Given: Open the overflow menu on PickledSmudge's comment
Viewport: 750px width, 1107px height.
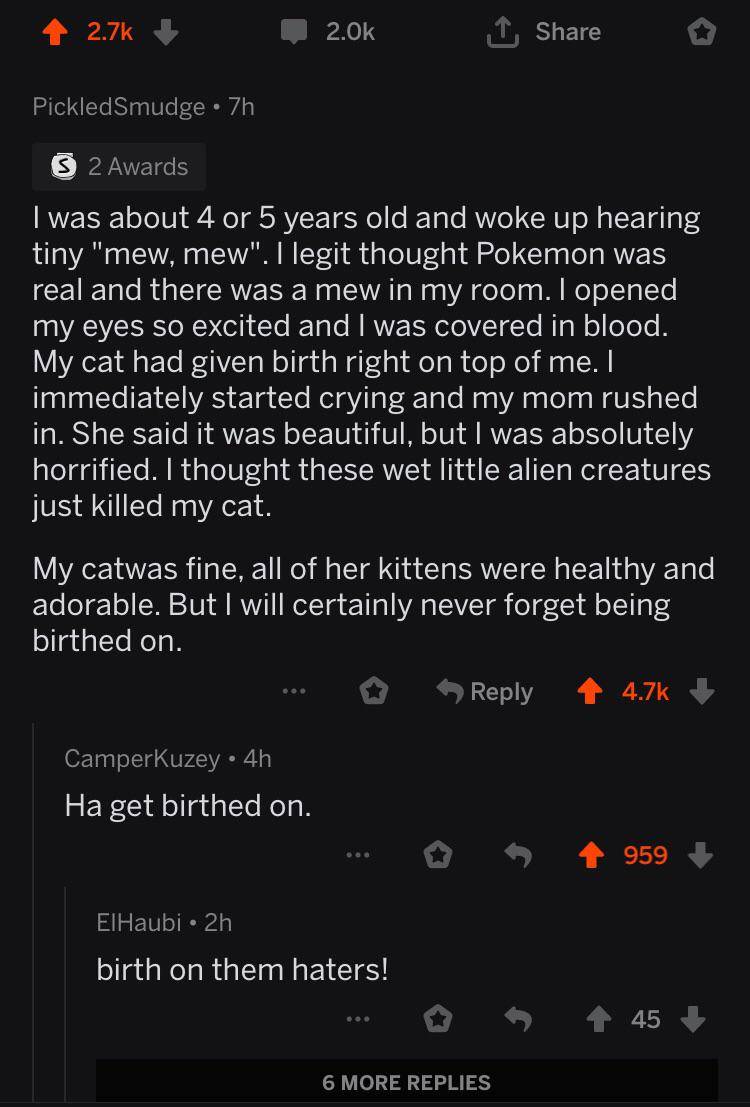Looking at the screenshot, I should (293, 691).
